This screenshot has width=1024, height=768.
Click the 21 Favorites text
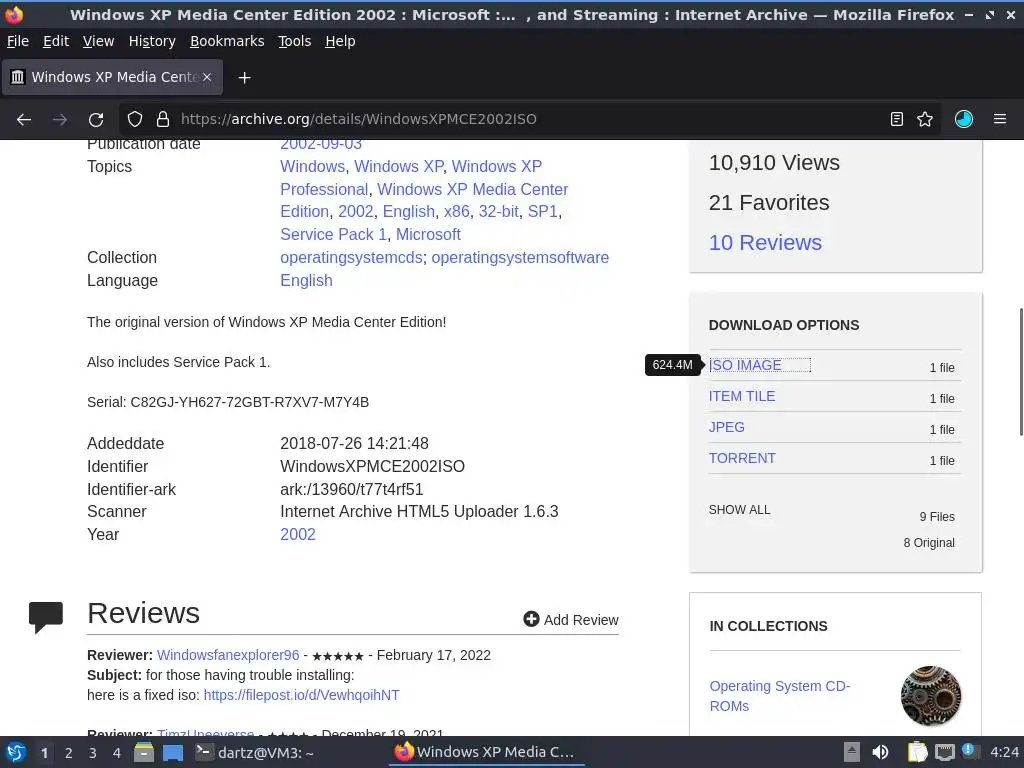click(x=769, y=202)
